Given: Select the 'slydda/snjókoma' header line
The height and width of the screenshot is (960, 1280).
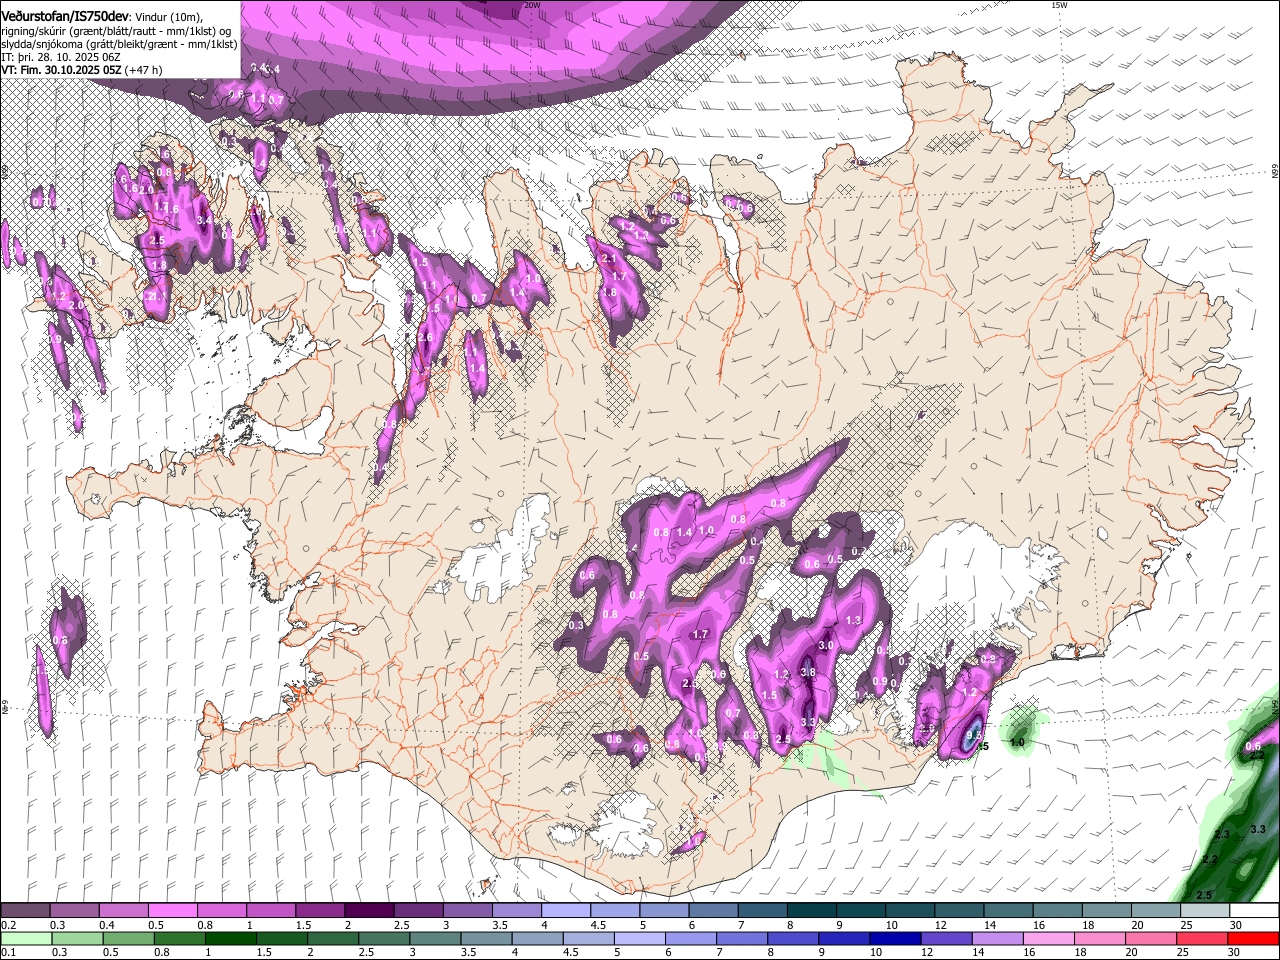Looking at the screenshot, I should pos(119,44).
